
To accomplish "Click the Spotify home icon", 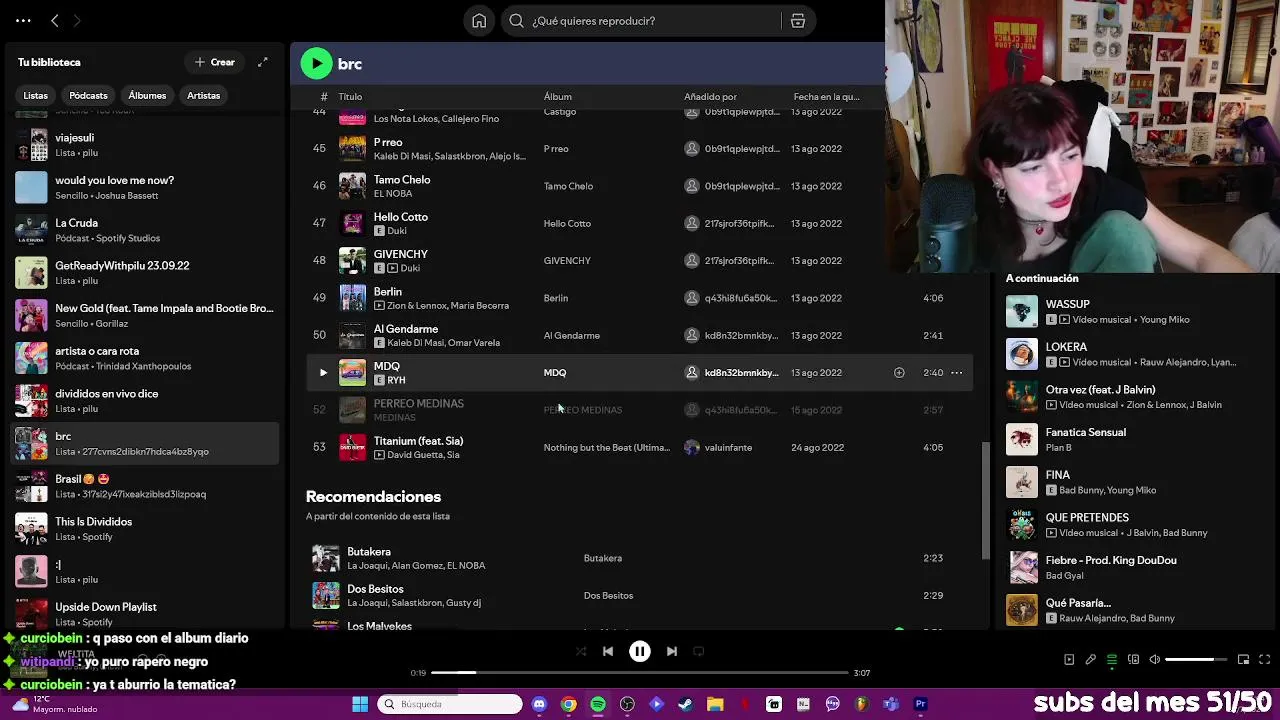I will pos(479,21).
